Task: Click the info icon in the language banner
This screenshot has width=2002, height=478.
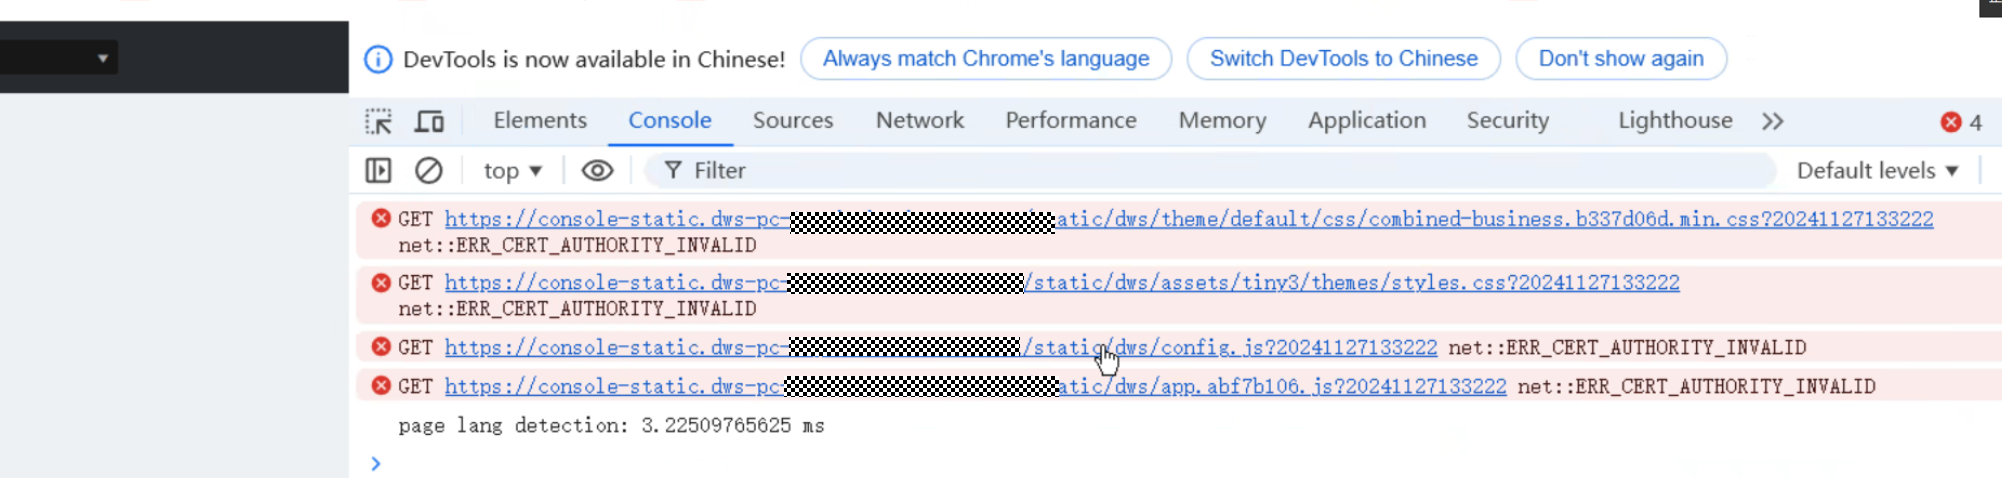Action: tap(378, 60)
